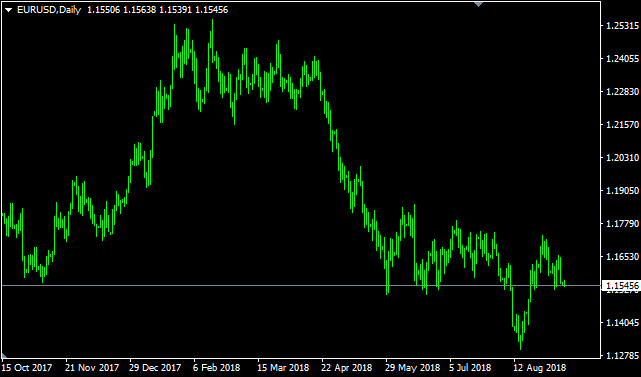641x377 pixels.
Task: Click the chart shift marker triangle at top
Action: [x=478, y=4]
